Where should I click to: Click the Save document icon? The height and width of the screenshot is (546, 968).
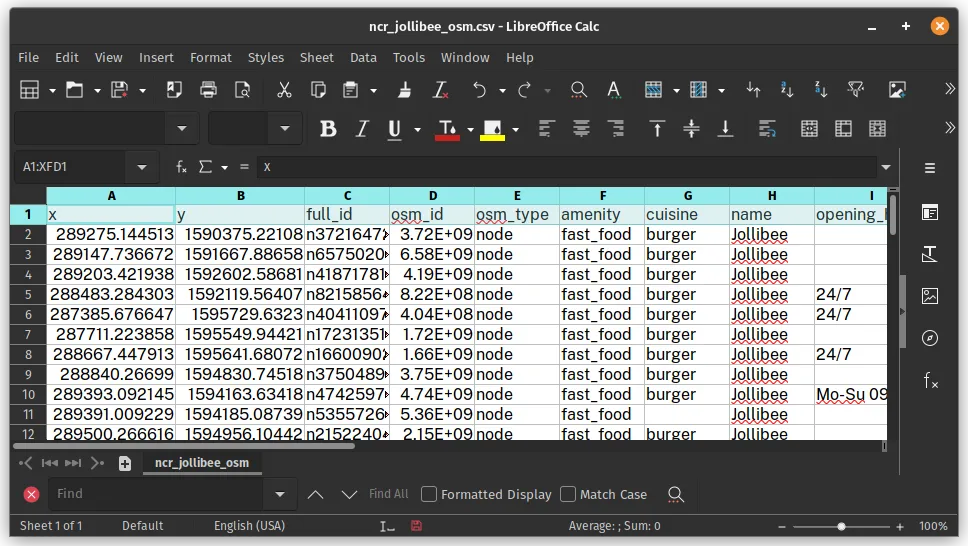point(119,90)
